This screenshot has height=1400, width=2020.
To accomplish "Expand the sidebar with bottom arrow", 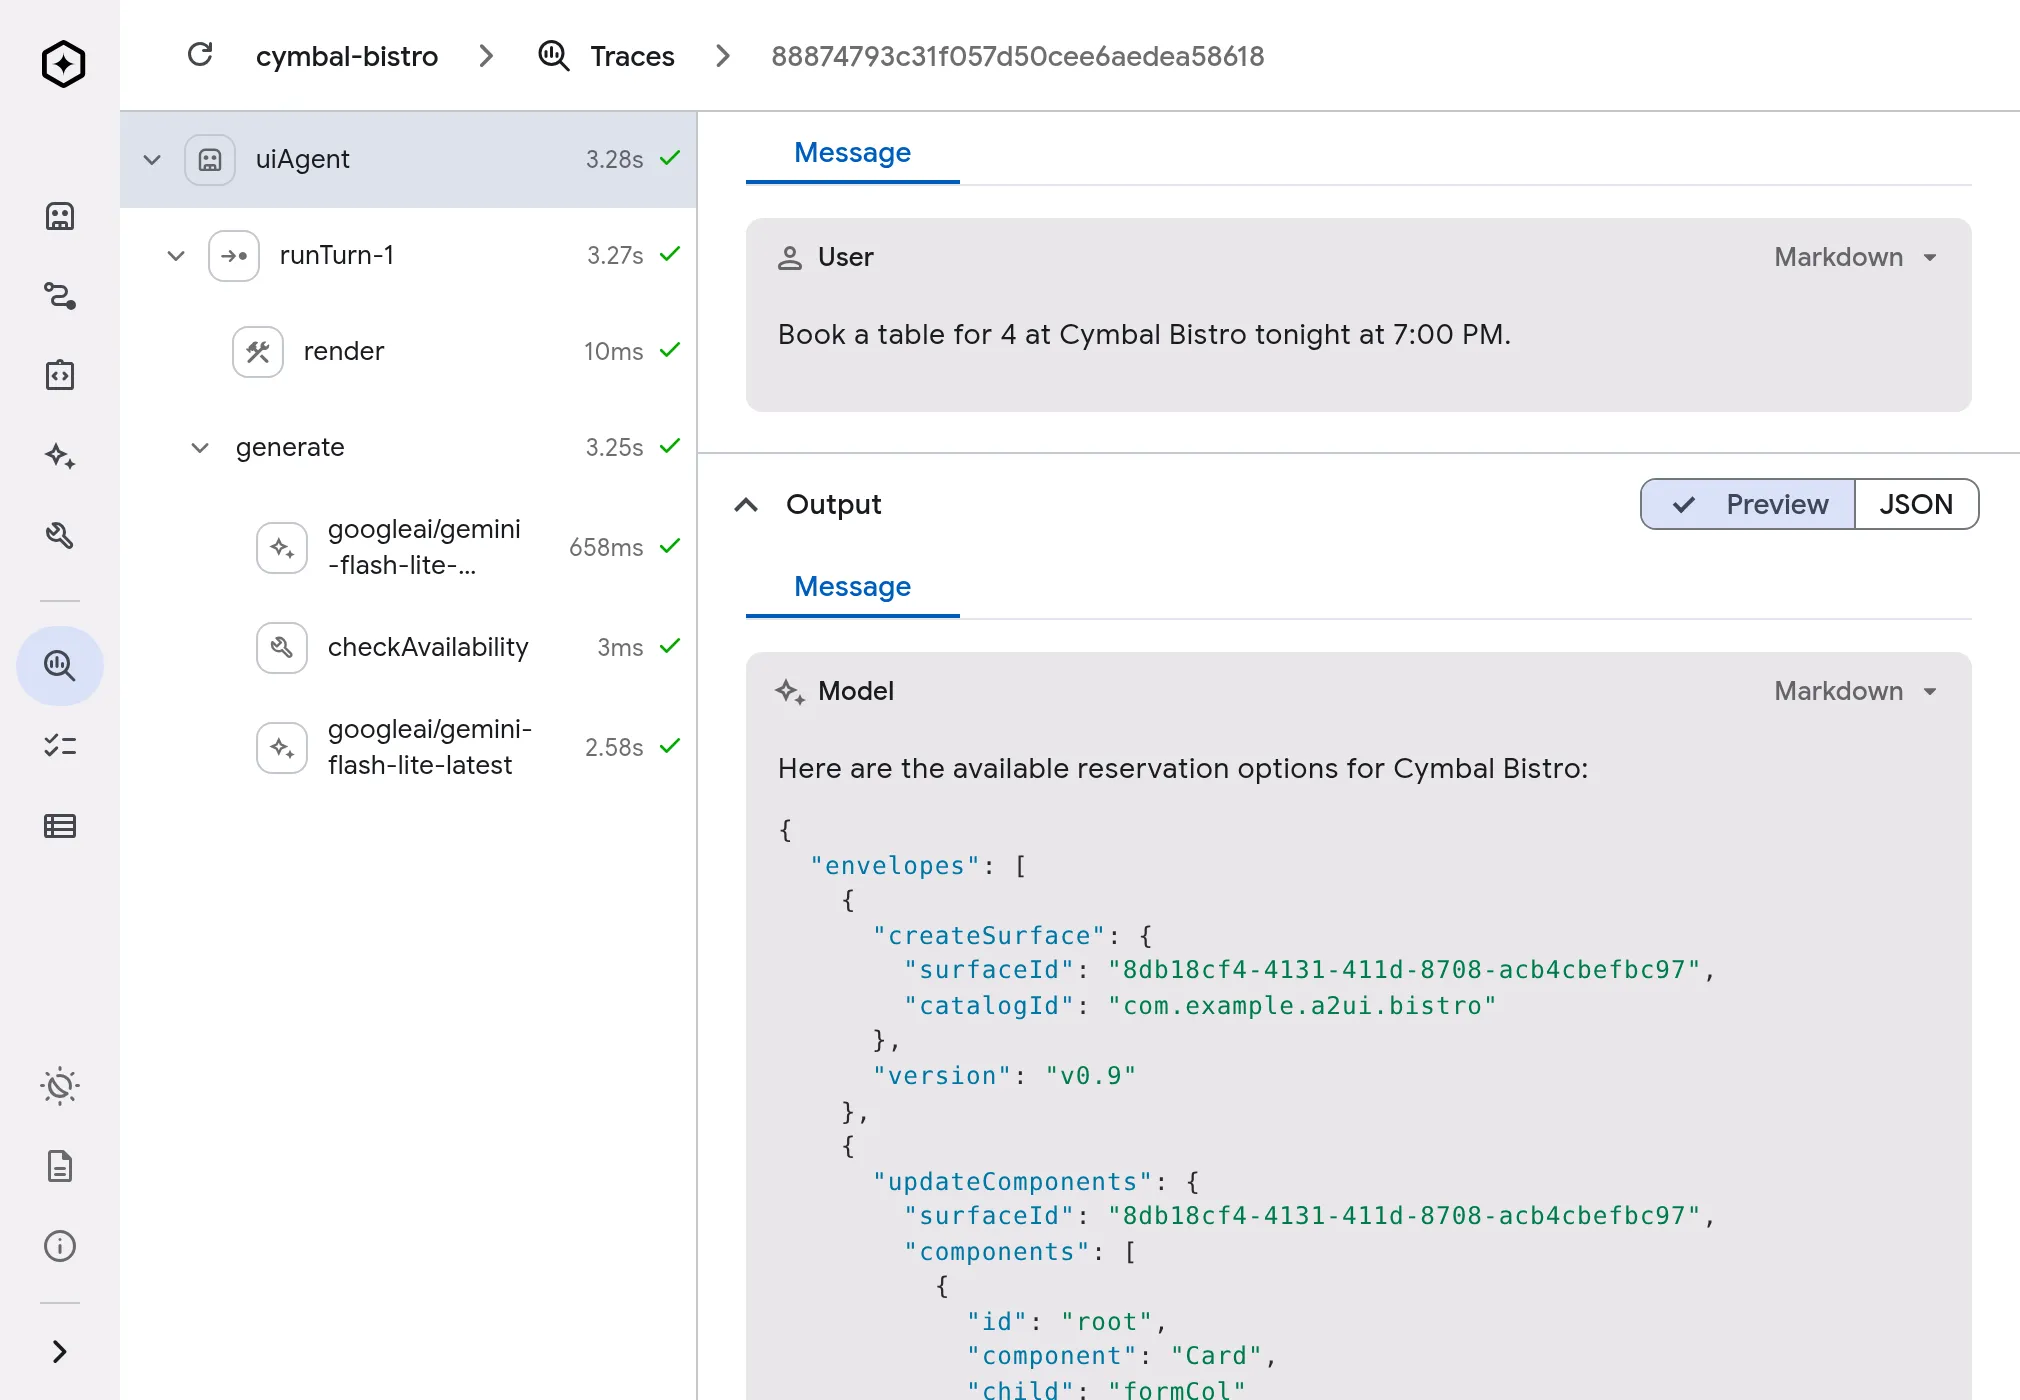I will pyautogui.click(x=60, y=1352).
